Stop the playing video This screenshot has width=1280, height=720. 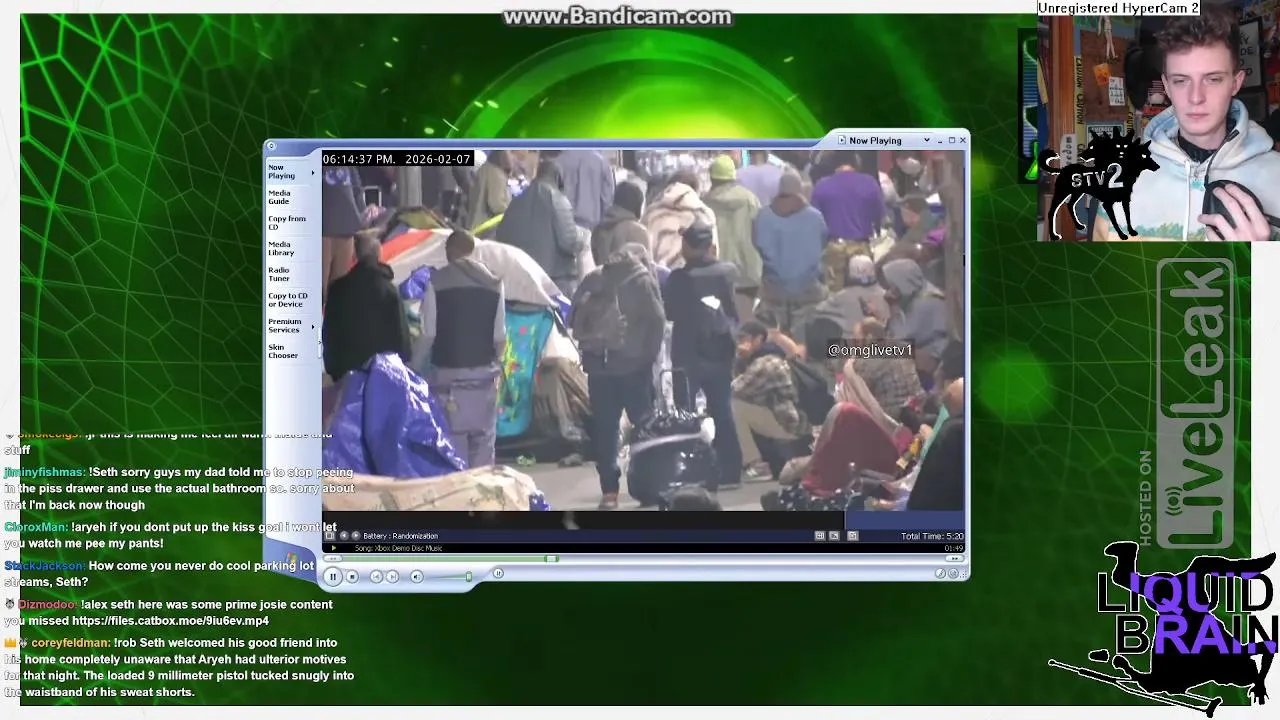tap(352, 576)
